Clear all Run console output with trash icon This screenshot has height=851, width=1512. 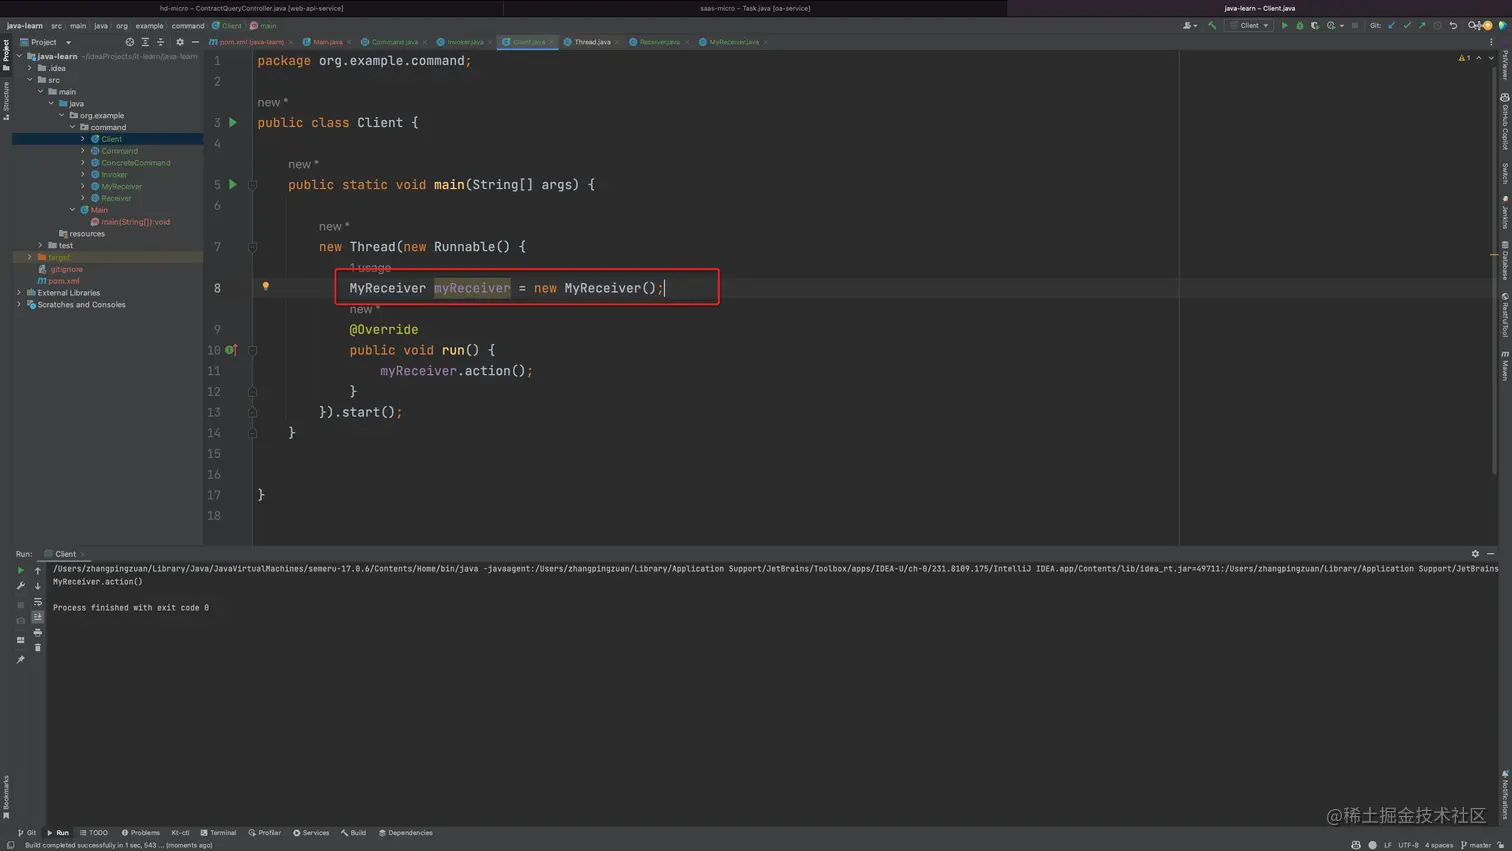pos(38,648)
